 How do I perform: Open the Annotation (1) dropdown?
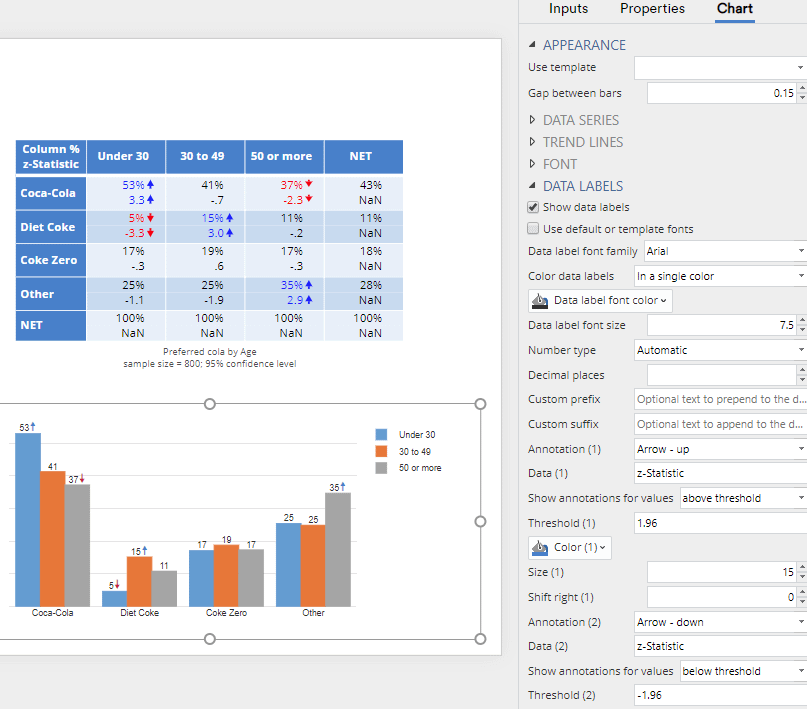pos(719,450)
